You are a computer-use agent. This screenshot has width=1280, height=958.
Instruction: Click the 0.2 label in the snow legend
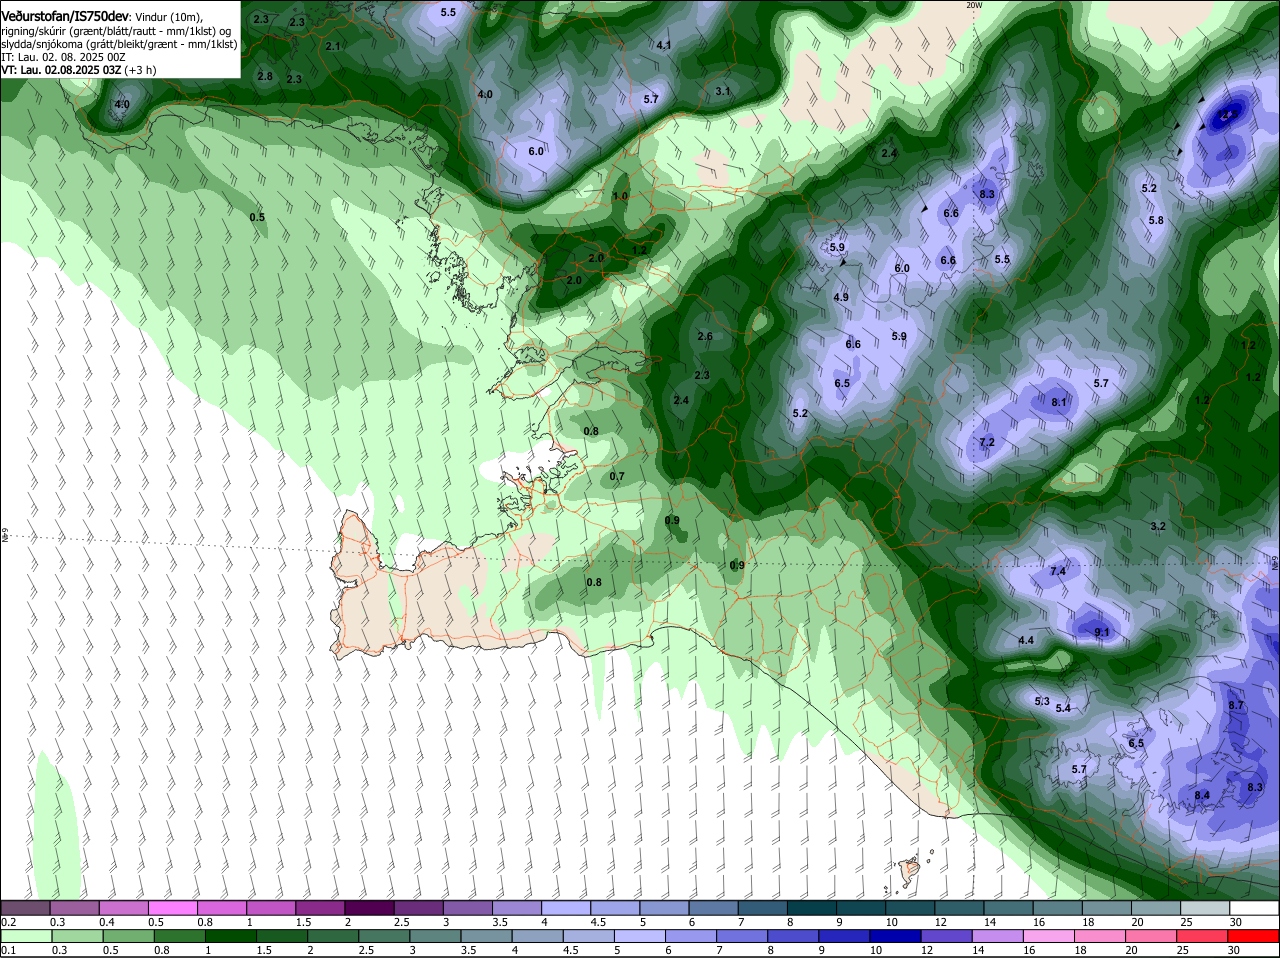(x=8, y=922)
